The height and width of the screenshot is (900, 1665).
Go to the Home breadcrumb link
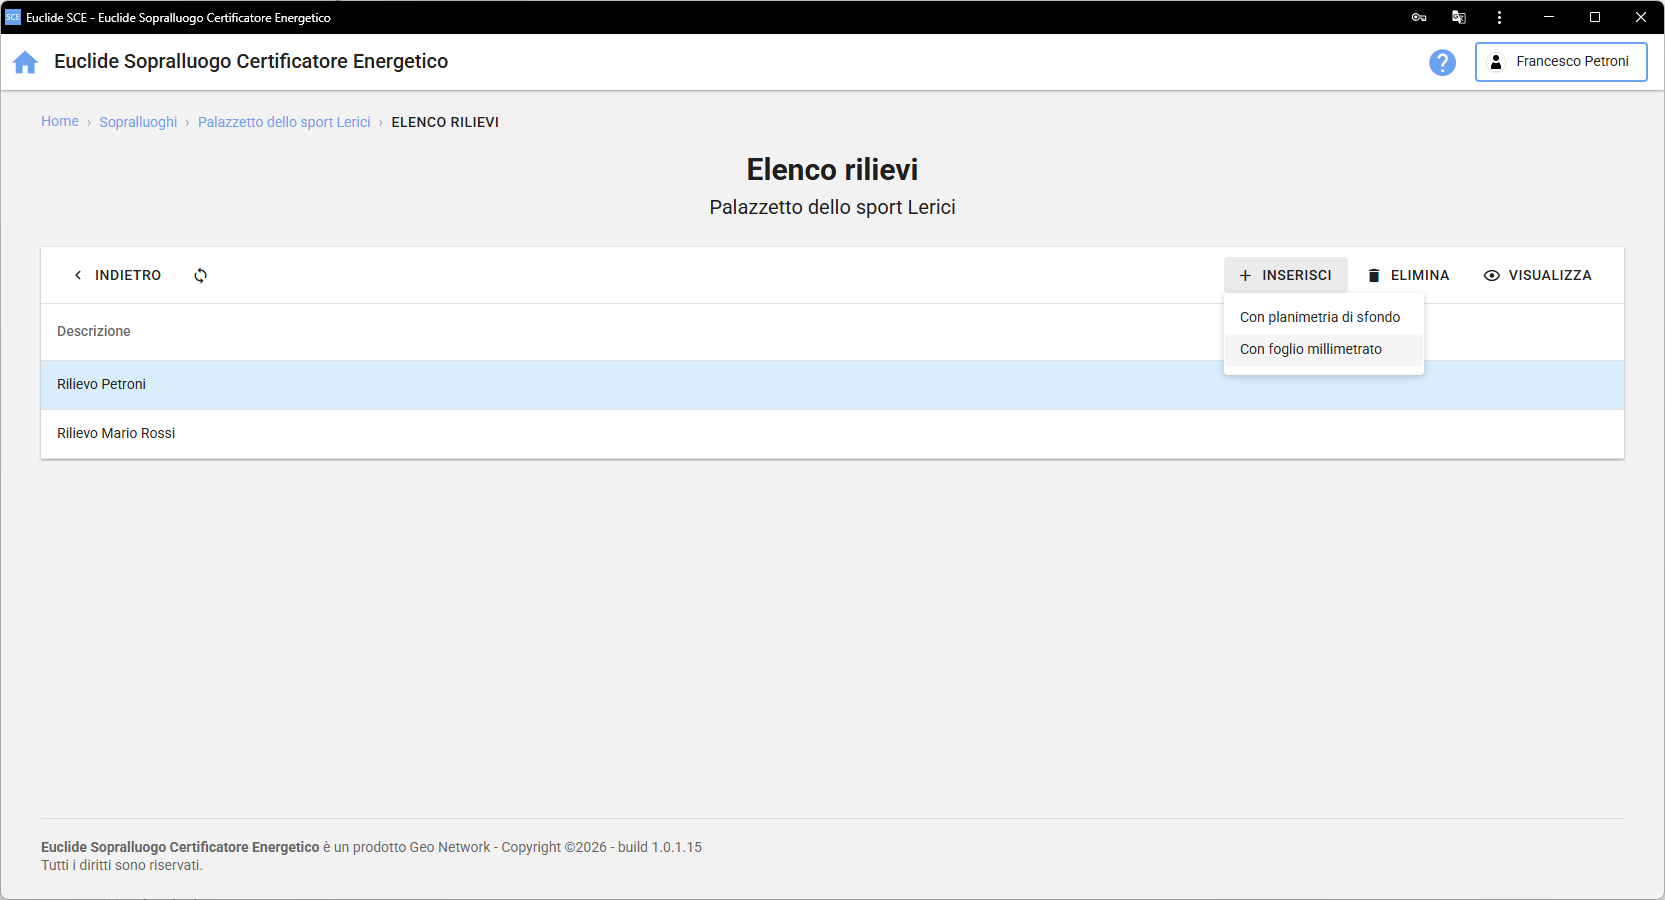[x=60, y=121]
